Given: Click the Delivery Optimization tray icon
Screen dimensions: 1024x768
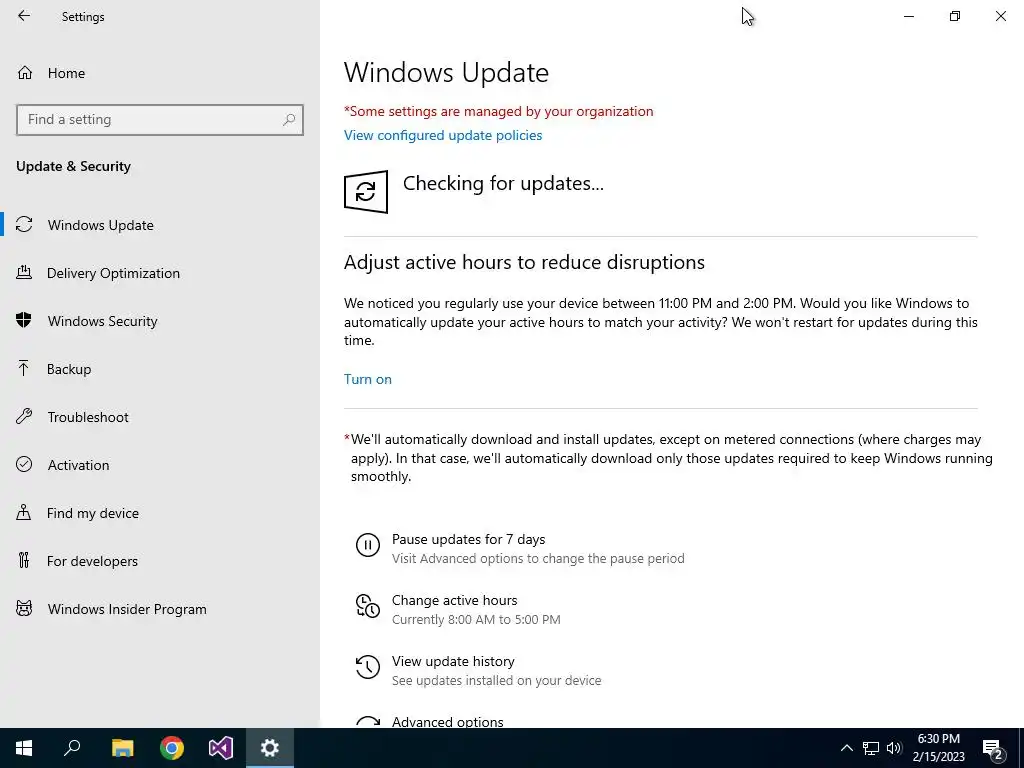Looking at the screenshot, I should tap(24, 272).
